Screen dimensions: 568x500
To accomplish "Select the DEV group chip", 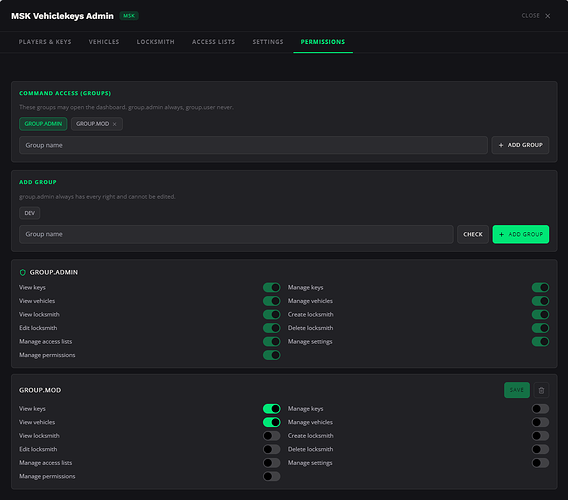I will [29, 213].
